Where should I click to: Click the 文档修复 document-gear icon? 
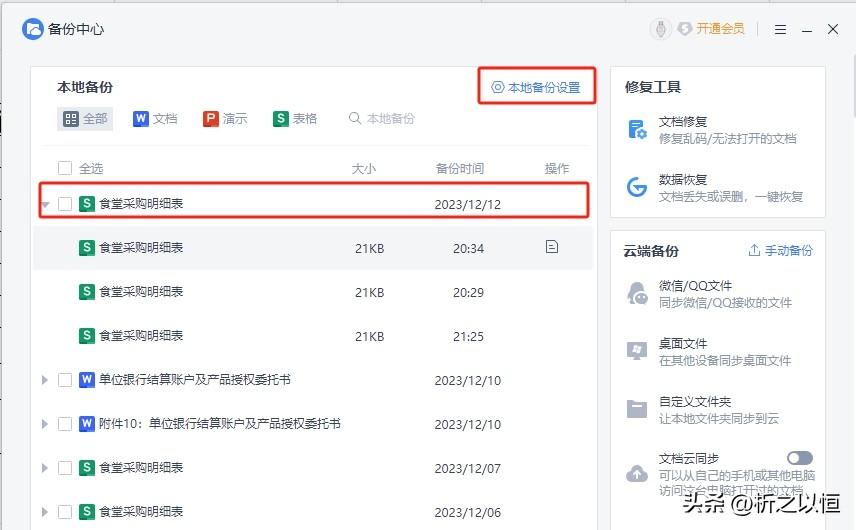[x=637, y=130]
